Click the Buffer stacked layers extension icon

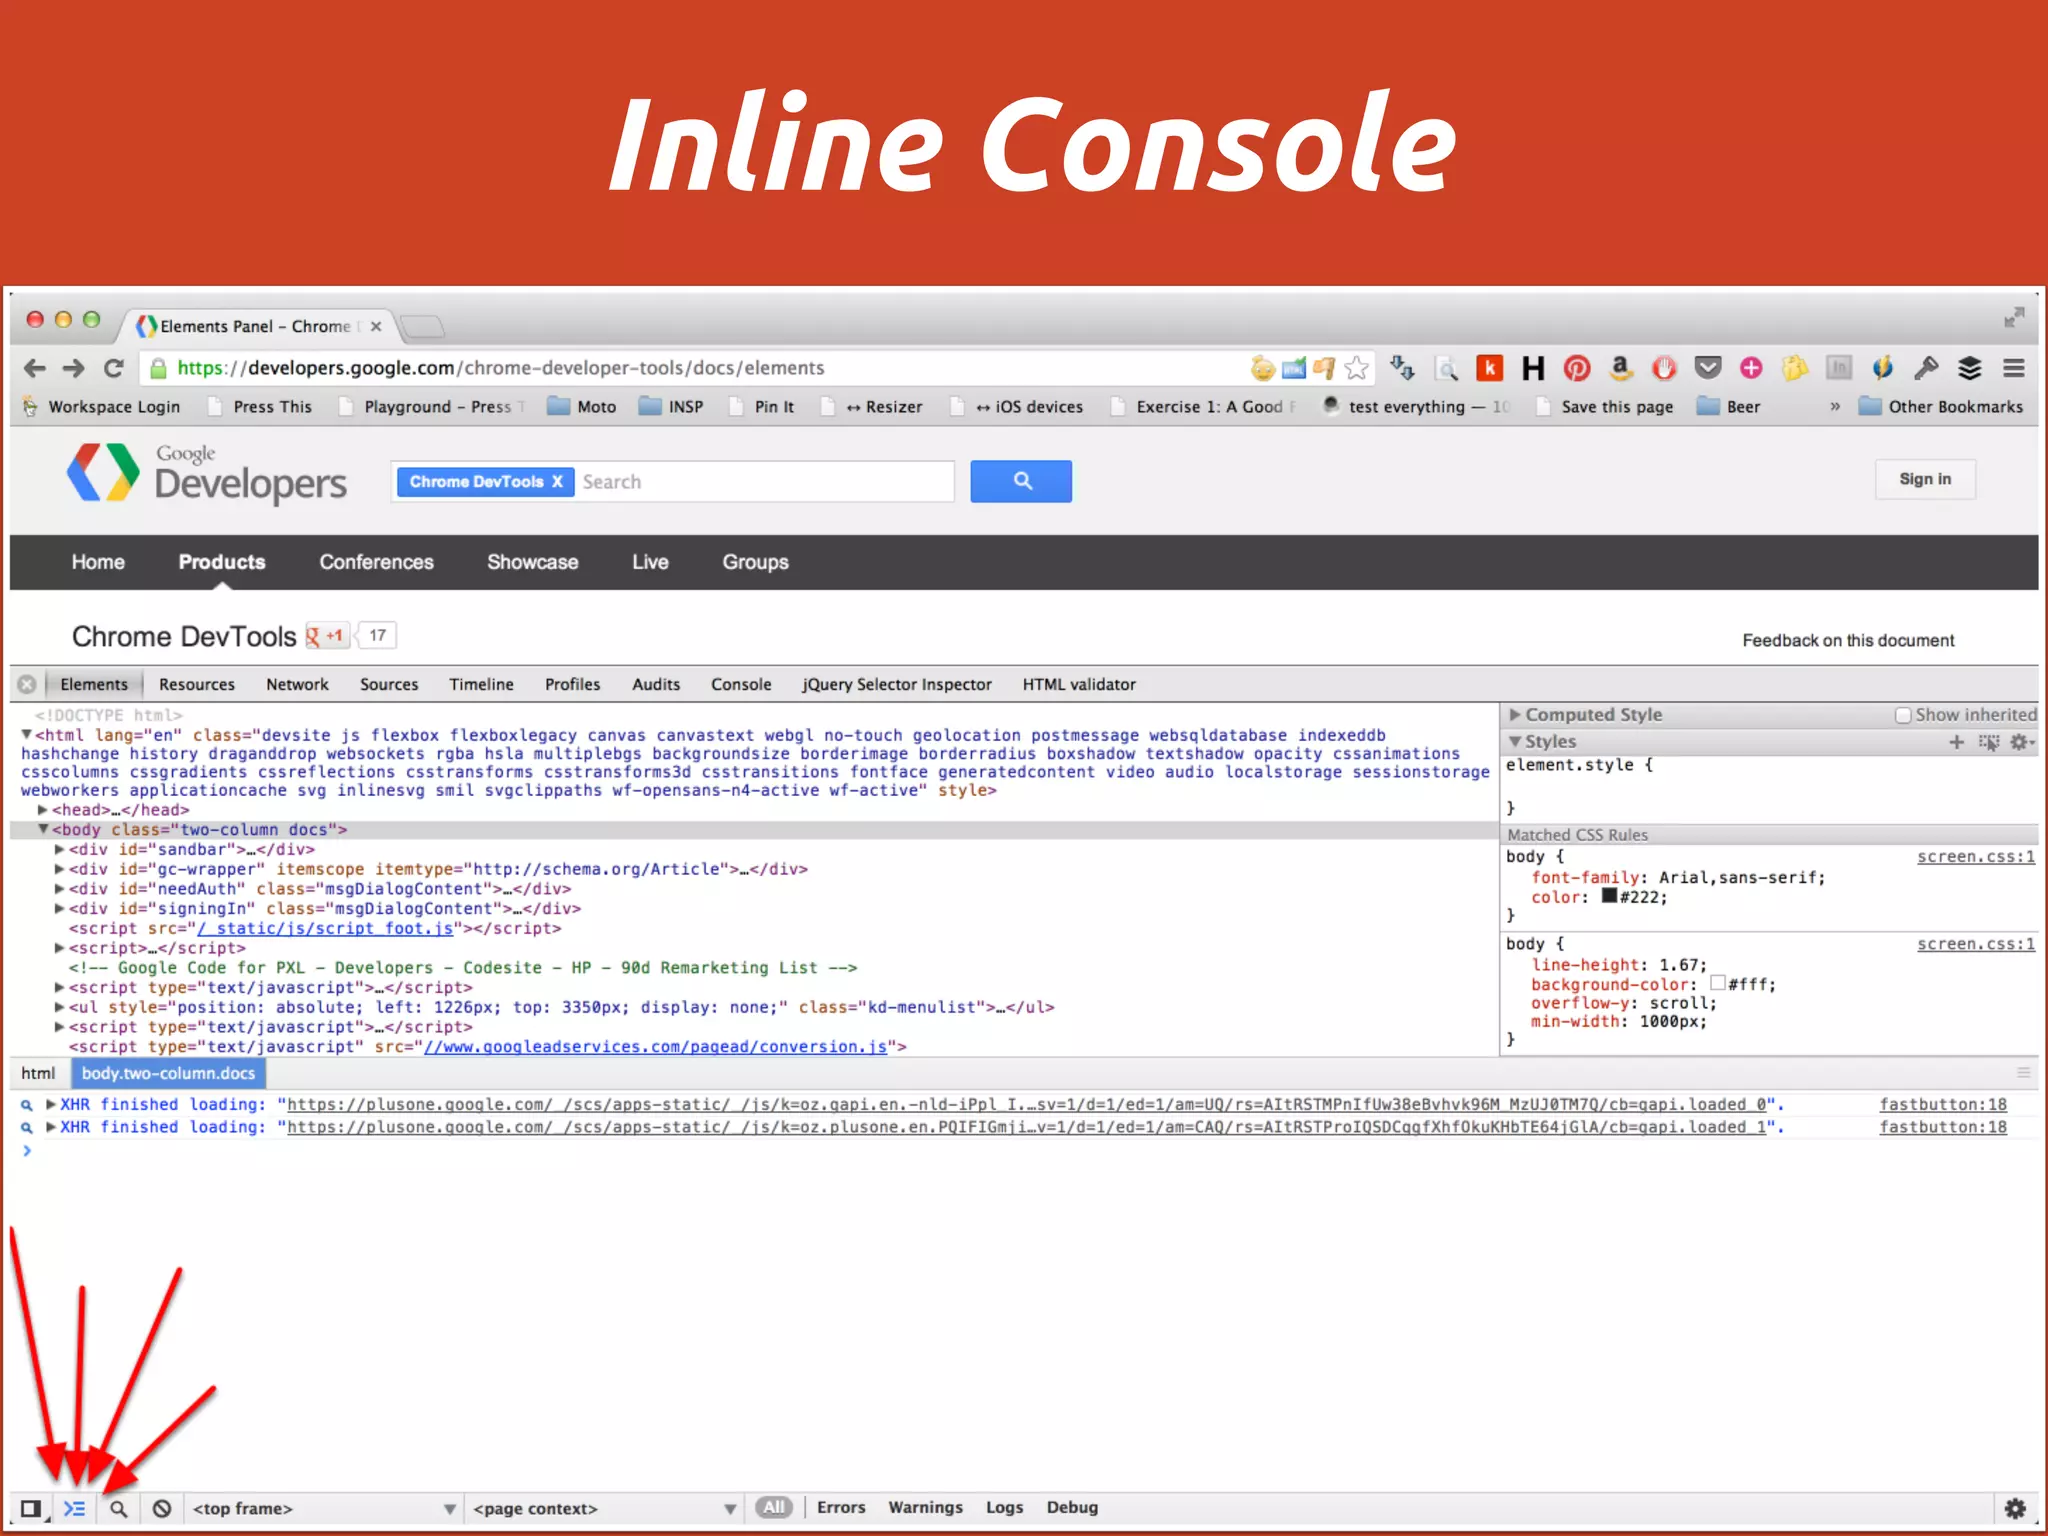1969,368
